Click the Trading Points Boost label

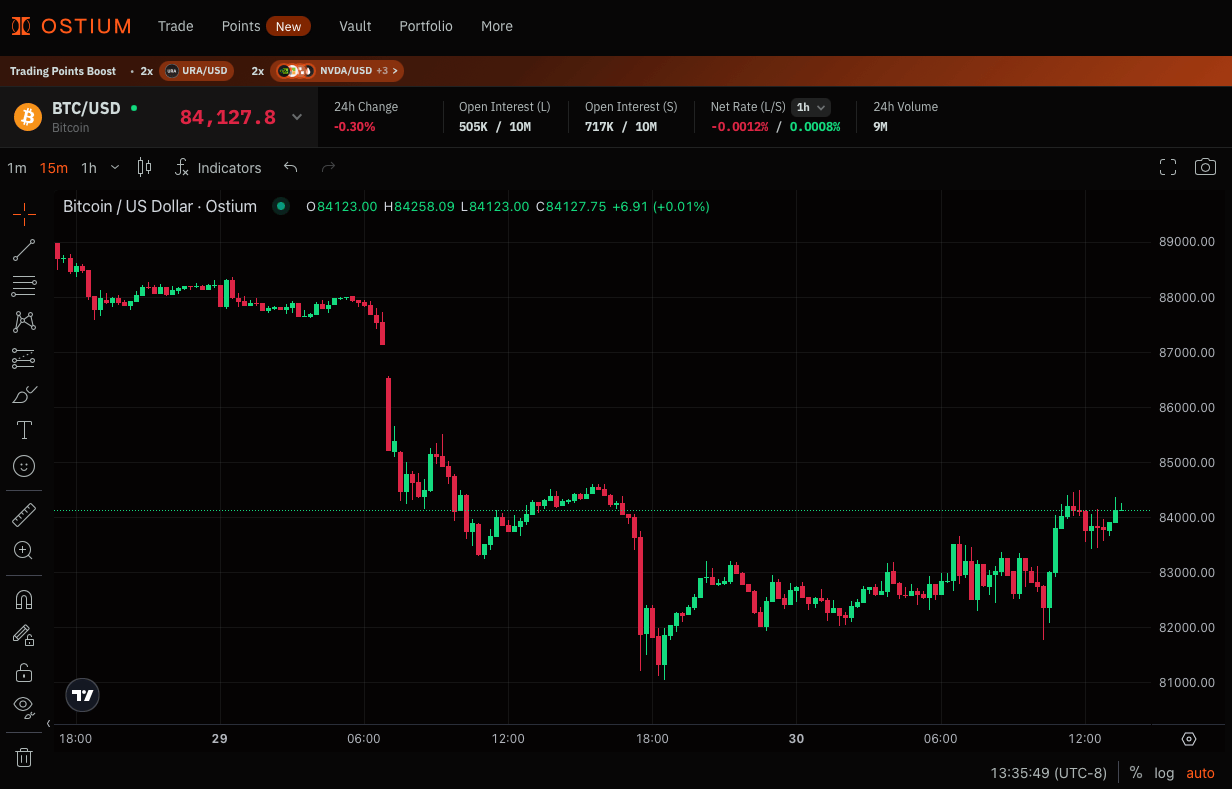pyautogui.click(x=63, y=71)
